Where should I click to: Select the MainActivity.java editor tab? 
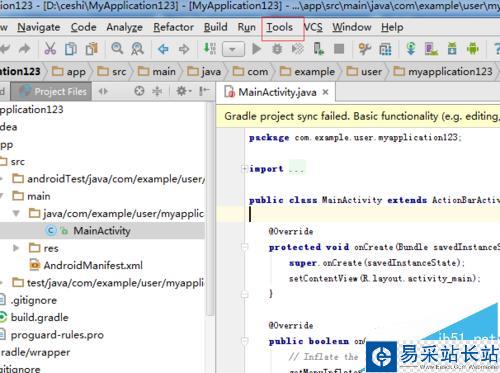275,92
